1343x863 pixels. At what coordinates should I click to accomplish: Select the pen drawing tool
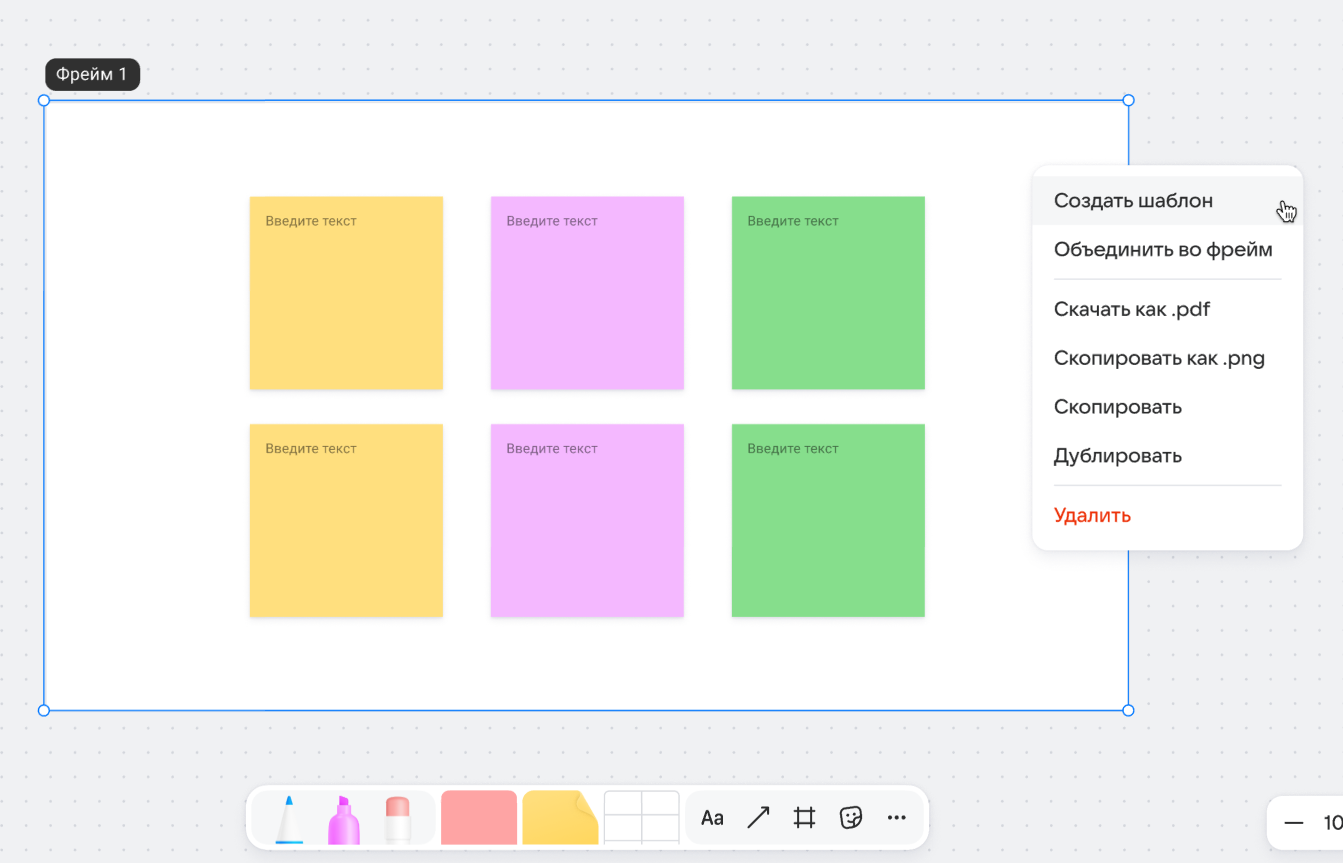[288, 819]
